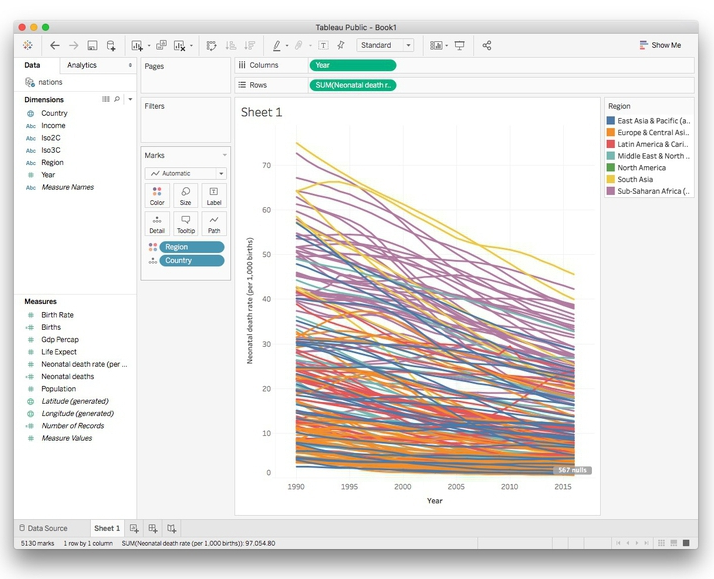Click the 567 nulls indicator
The width and height of the screenshot is (714, 579).
click(572, 470)
